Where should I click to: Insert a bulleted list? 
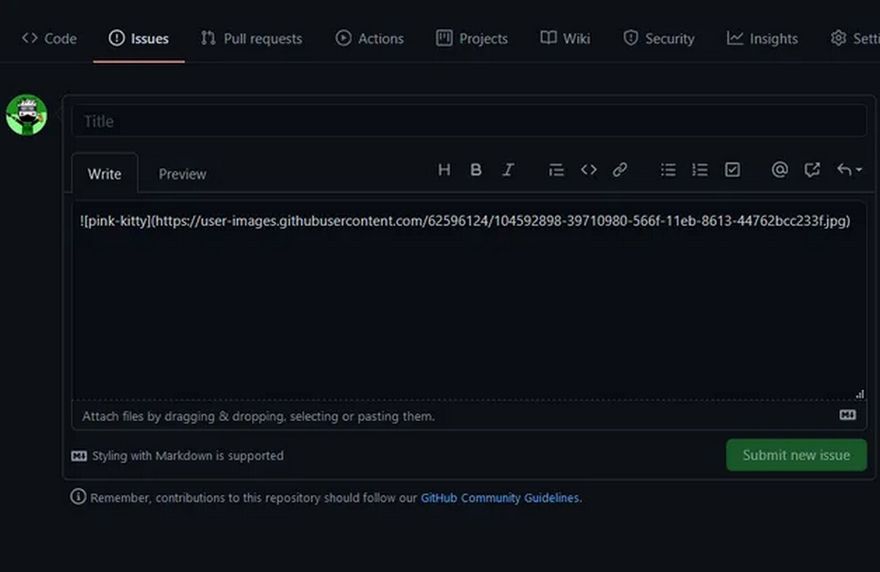(668, 170)
